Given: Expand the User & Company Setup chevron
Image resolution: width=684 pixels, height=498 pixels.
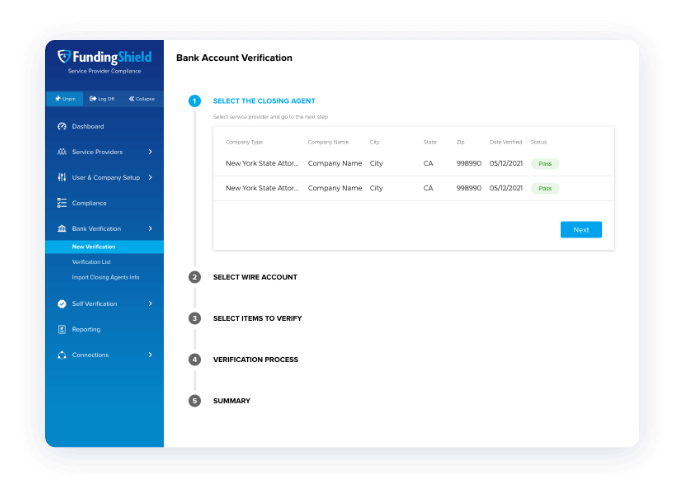Looking at the screenshot, I should (150, 177).
